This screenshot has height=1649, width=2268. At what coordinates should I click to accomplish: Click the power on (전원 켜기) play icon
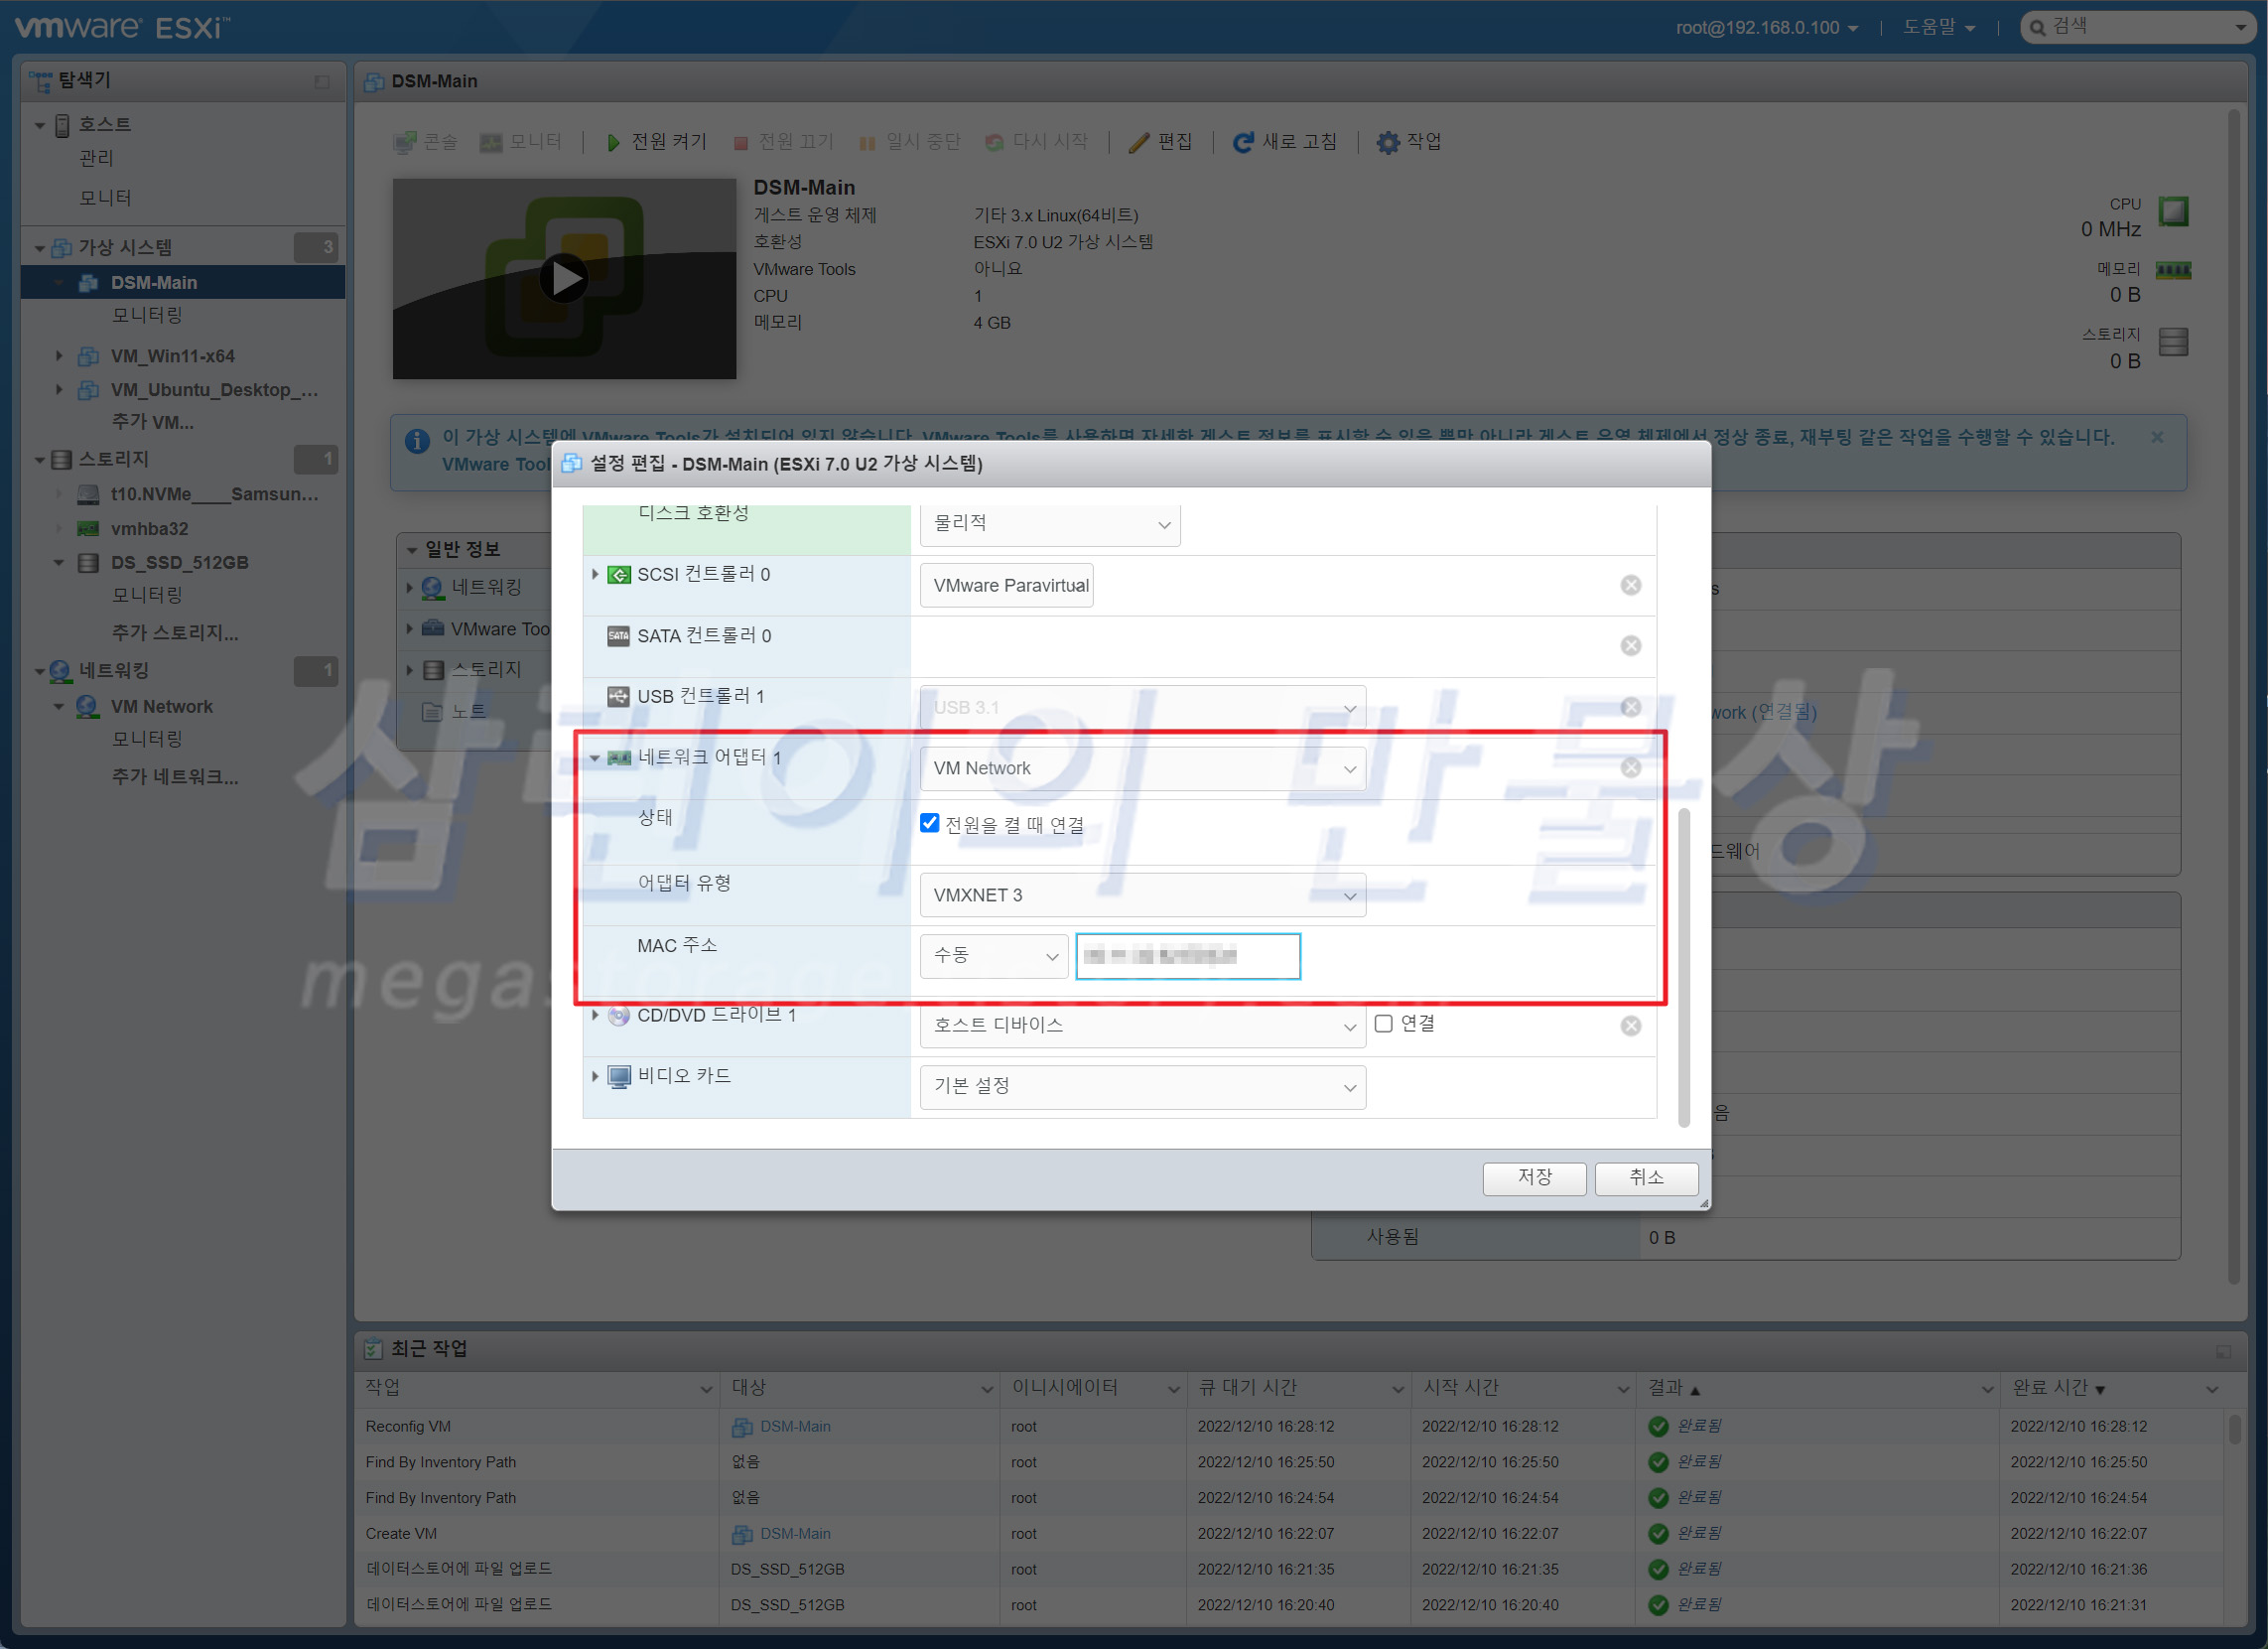point(613,142)
